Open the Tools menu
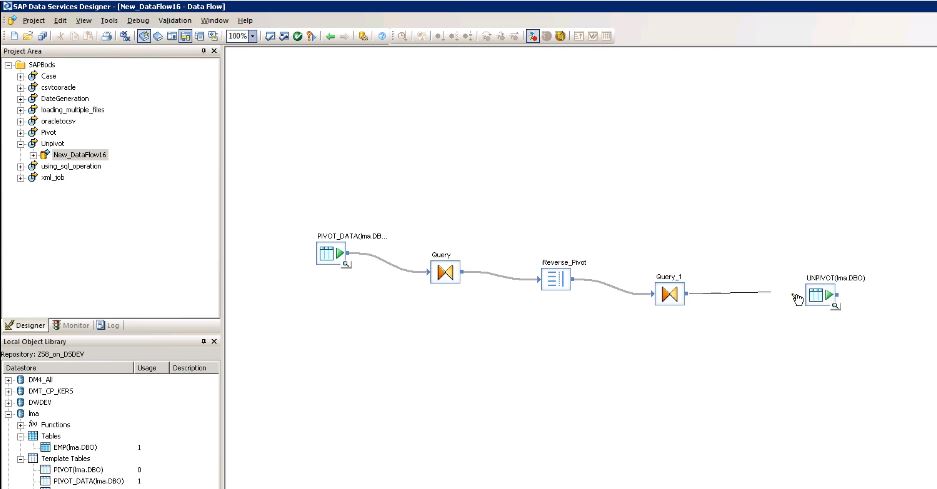The width and height of the screenshot is (937, 489). [109, 20]
